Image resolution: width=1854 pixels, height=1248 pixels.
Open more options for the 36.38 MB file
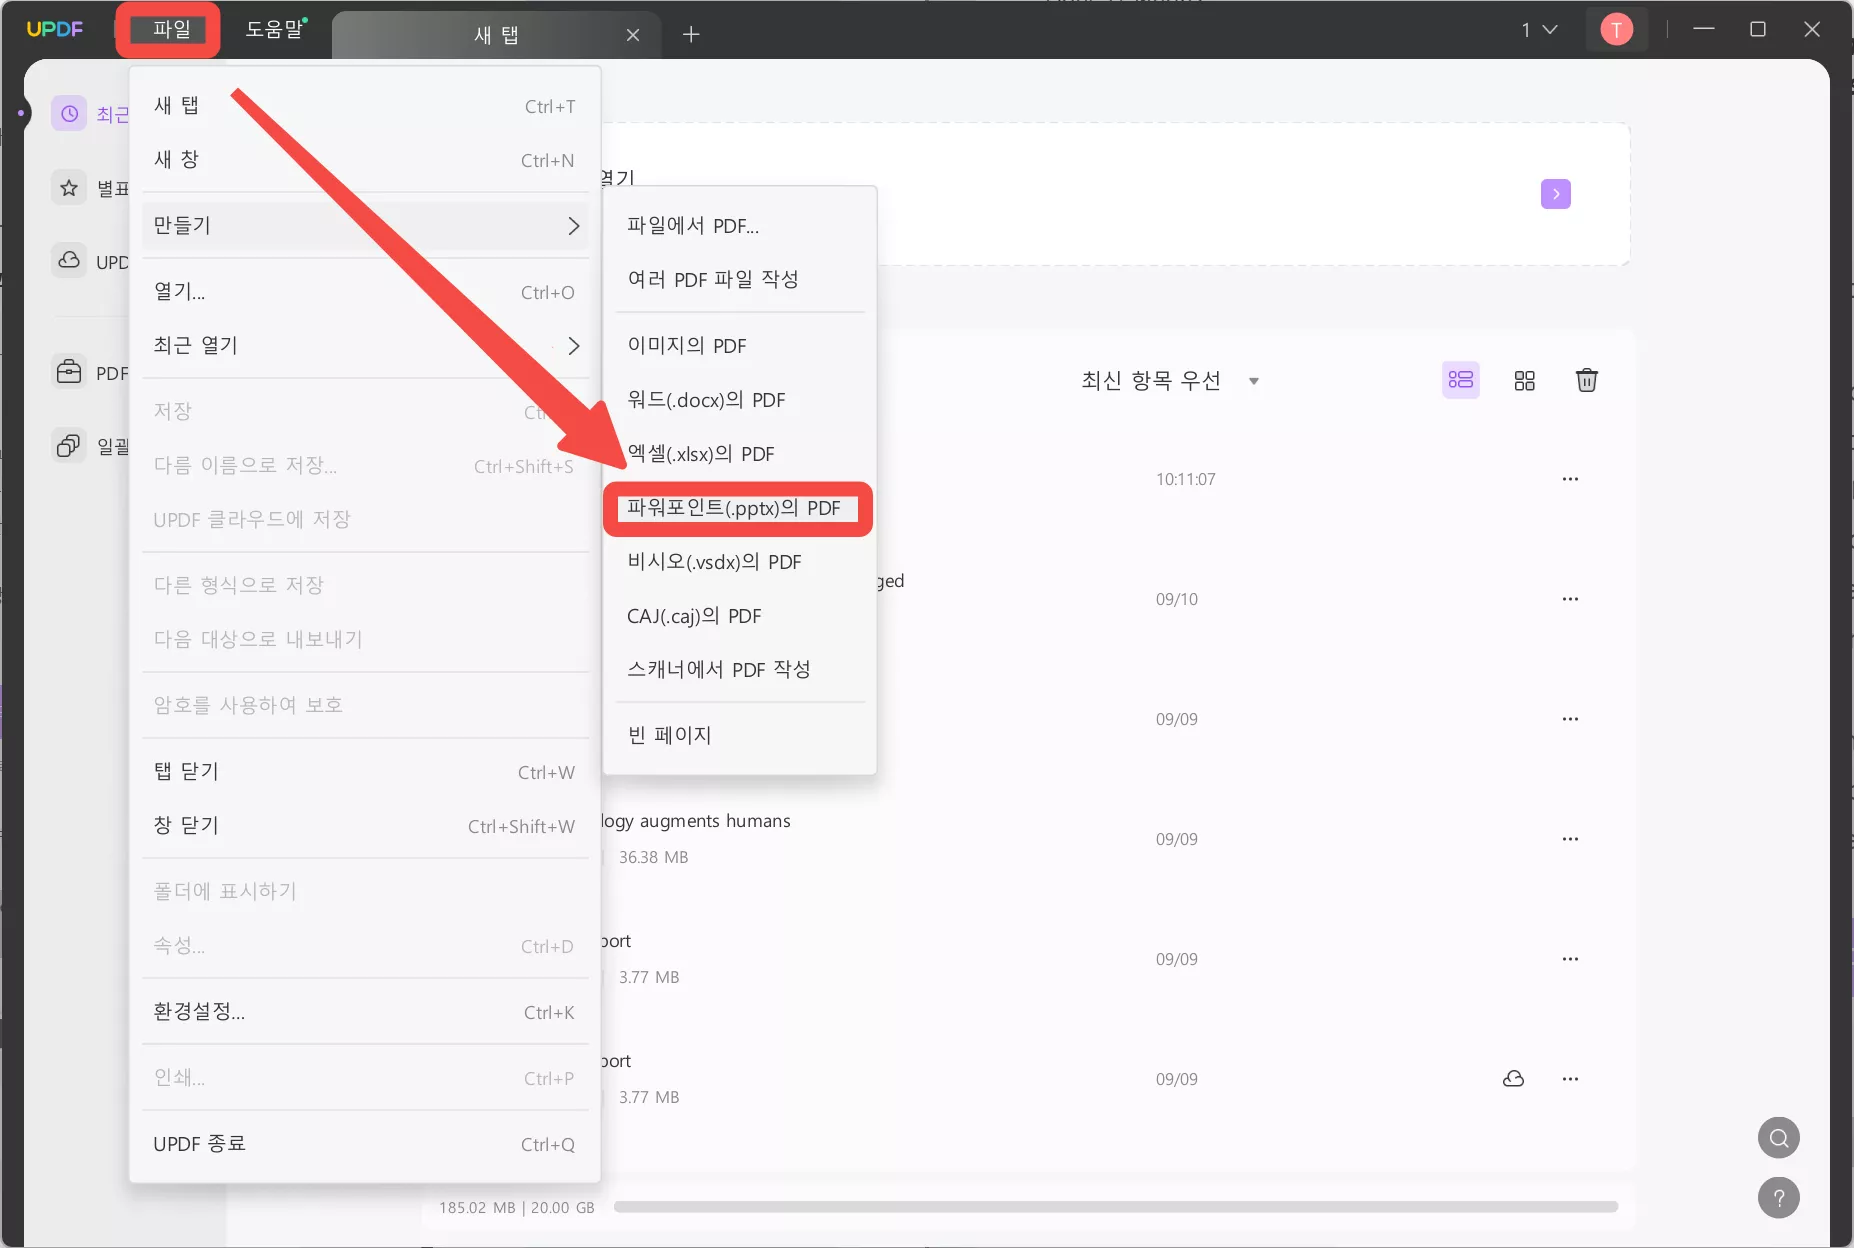tap(1570, 839)
